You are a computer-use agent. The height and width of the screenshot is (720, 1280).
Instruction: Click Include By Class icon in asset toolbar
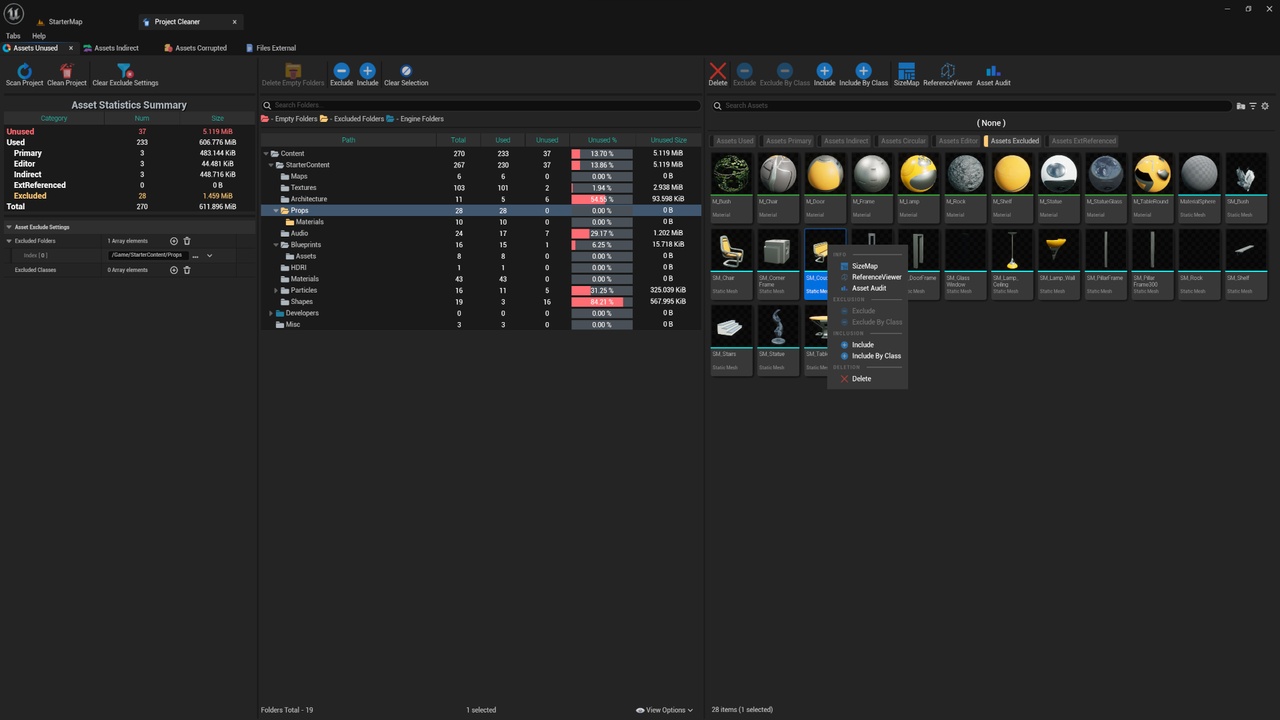point(863,71)
